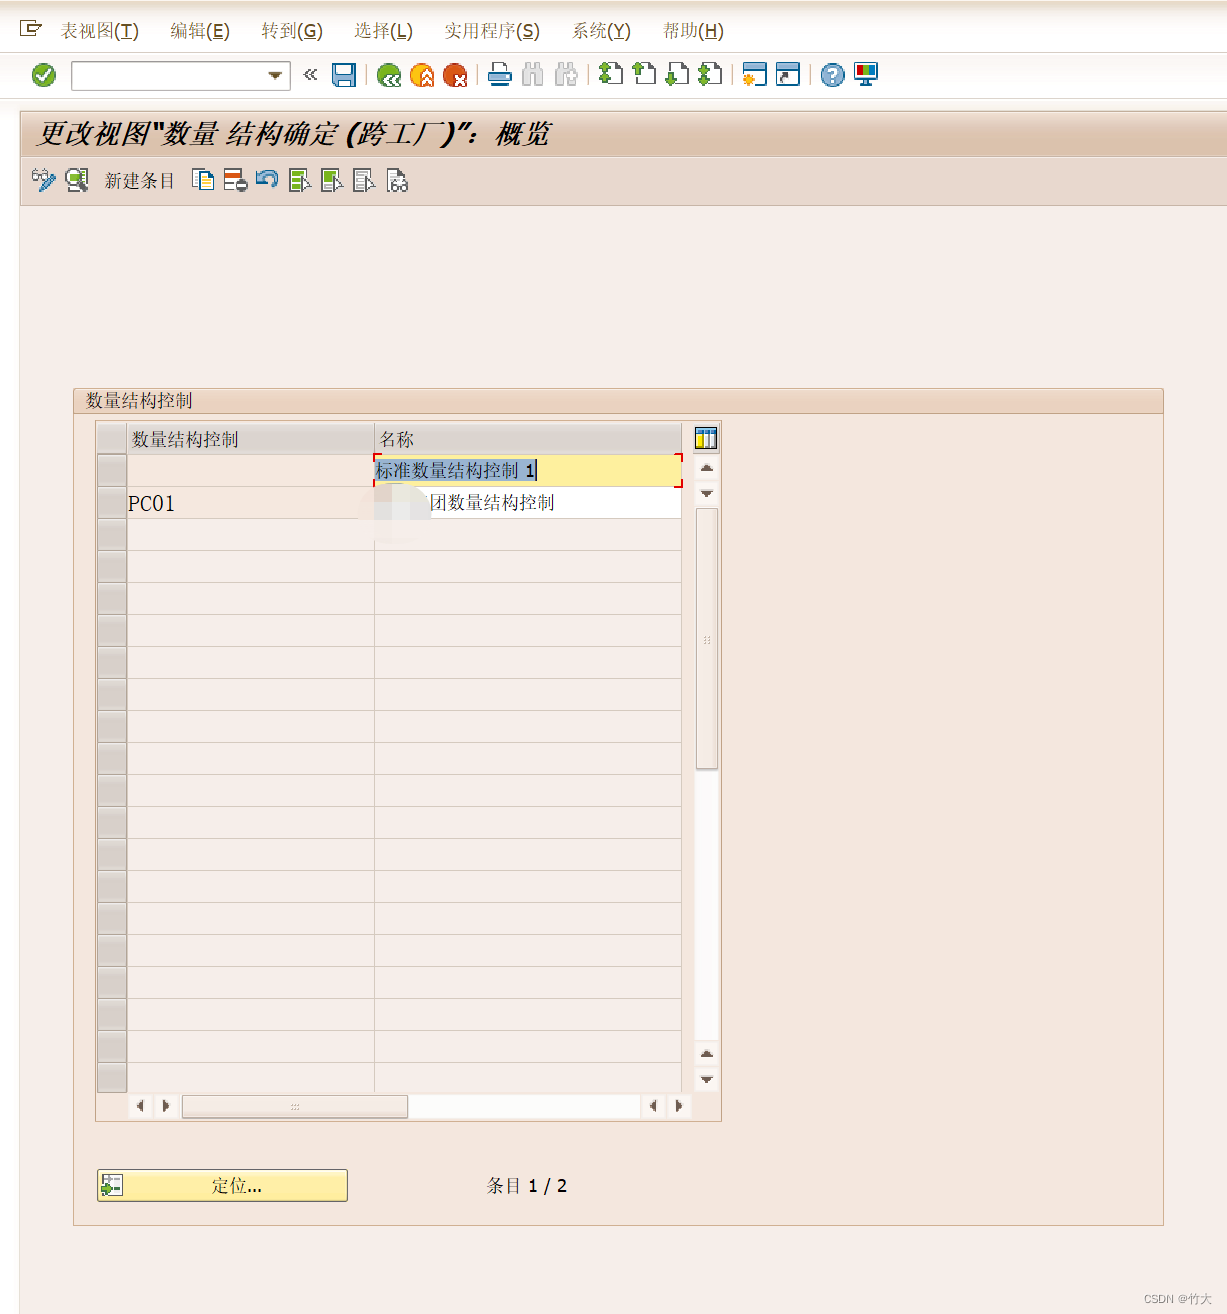The width and height of the screenshot is (1227, 1314).
Task: Save the quantity structure entries
Action: click(345, 75)
